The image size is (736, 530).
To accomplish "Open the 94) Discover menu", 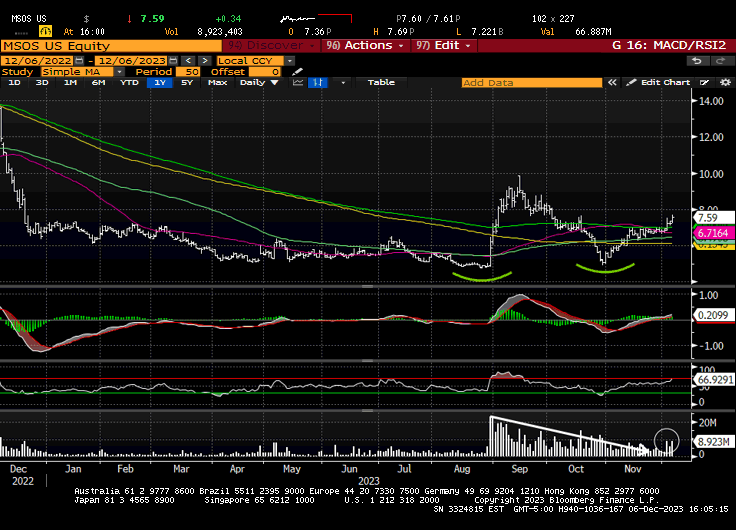I will (271, 46).
